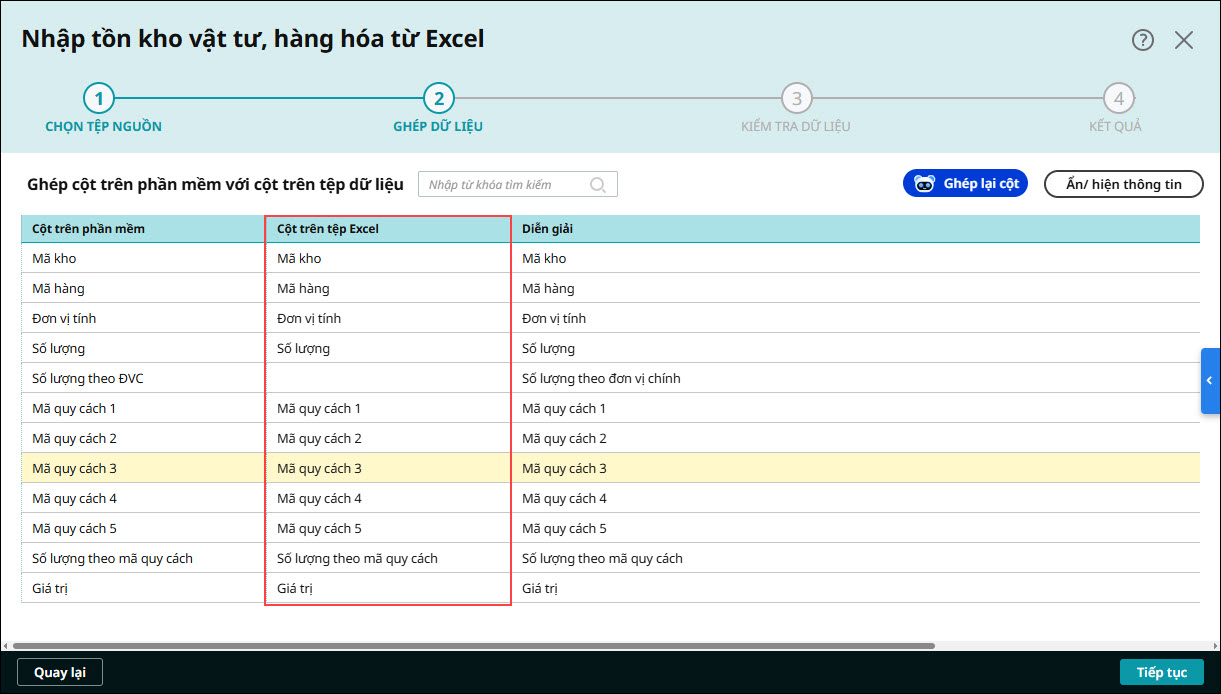Viewport: 1221px width, 694px height.
Task: Focus the keyword search input field
Action: point(505,184)
